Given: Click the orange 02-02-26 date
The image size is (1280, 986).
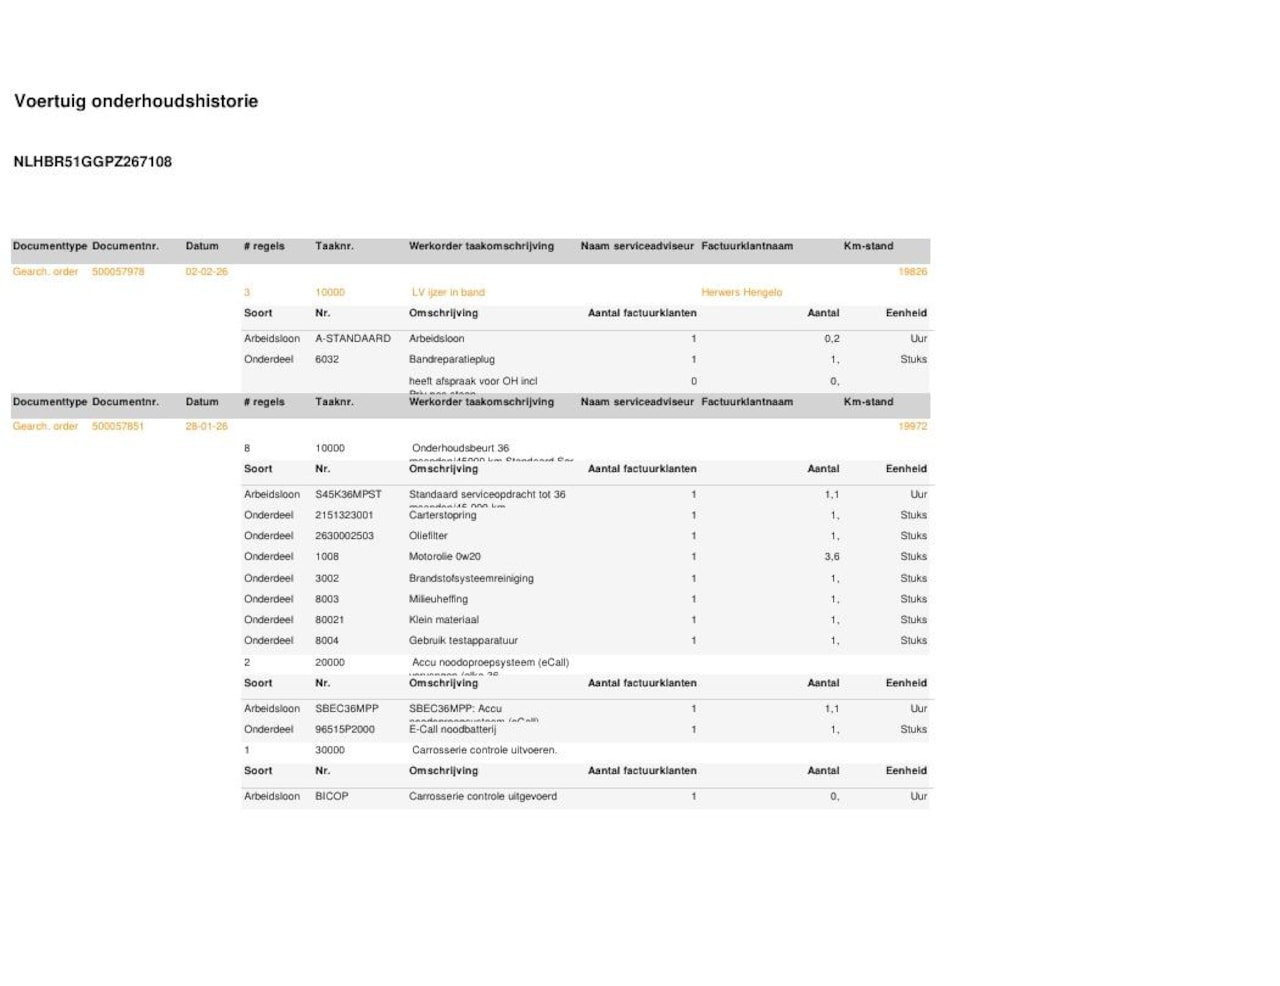Looking at the screenshot, I should (206, 272).
